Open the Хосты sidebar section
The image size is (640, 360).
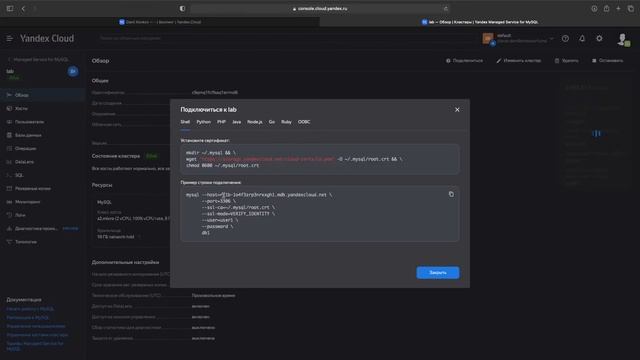point(42,109)
